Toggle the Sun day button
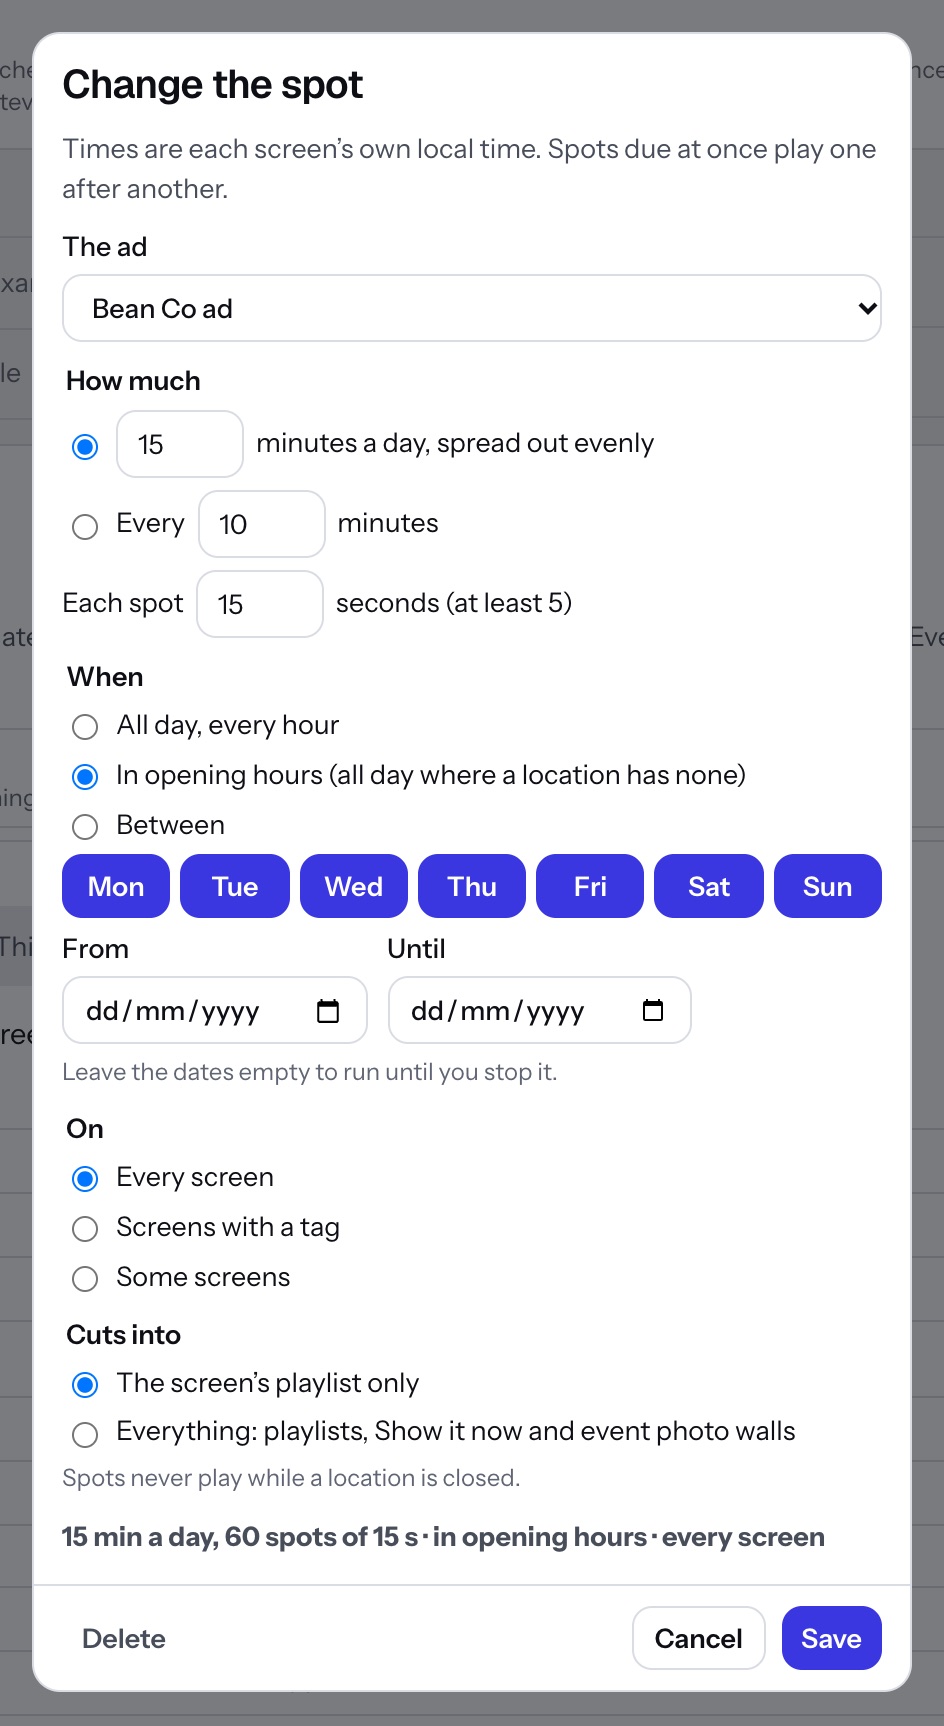 click(828, 886)
